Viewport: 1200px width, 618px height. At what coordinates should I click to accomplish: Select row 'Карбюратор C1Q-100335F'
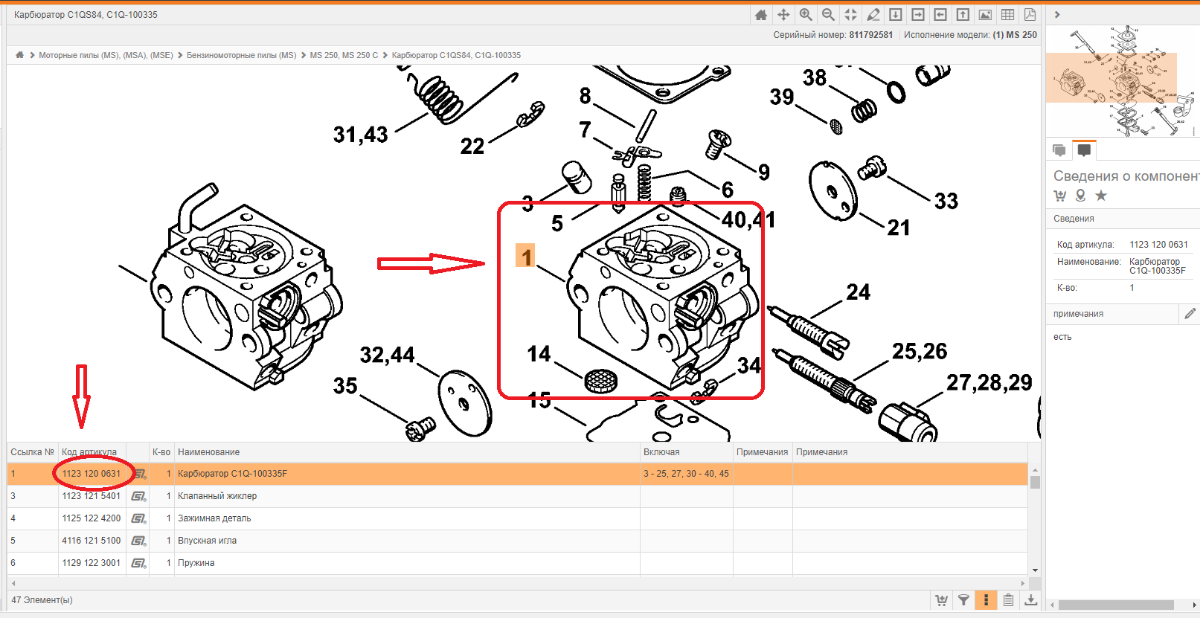tap(518, 473)
